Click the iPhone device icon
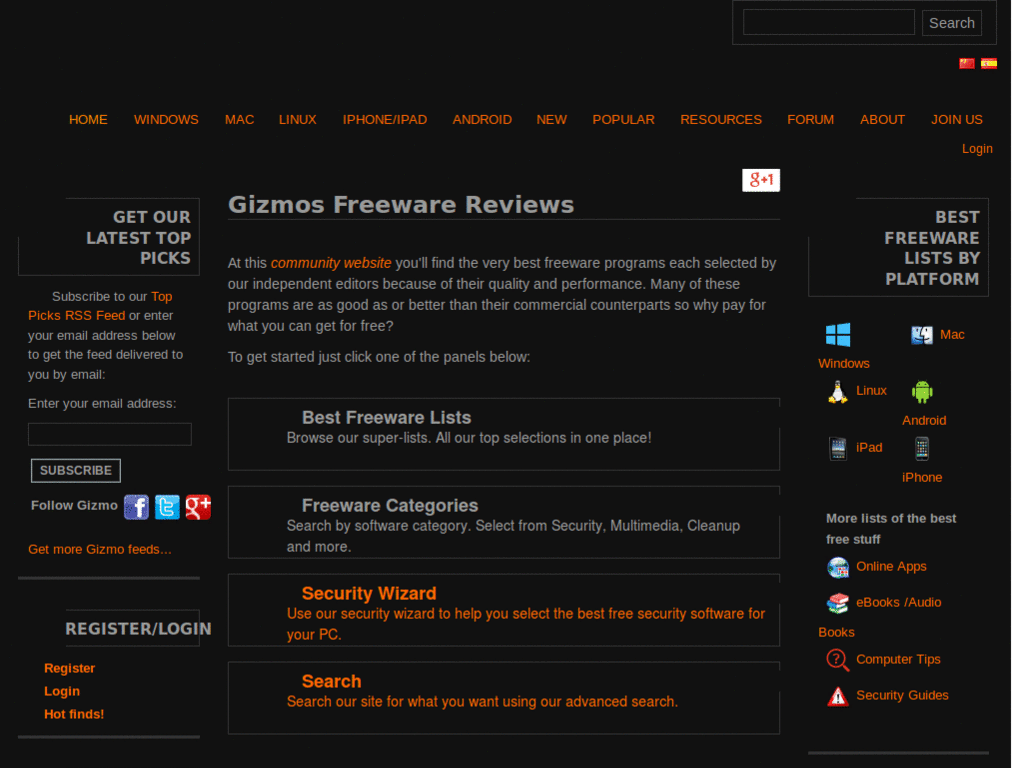The width and height of the screenshot is (1024, 768). pyautogui.click(x=921, y=449)
